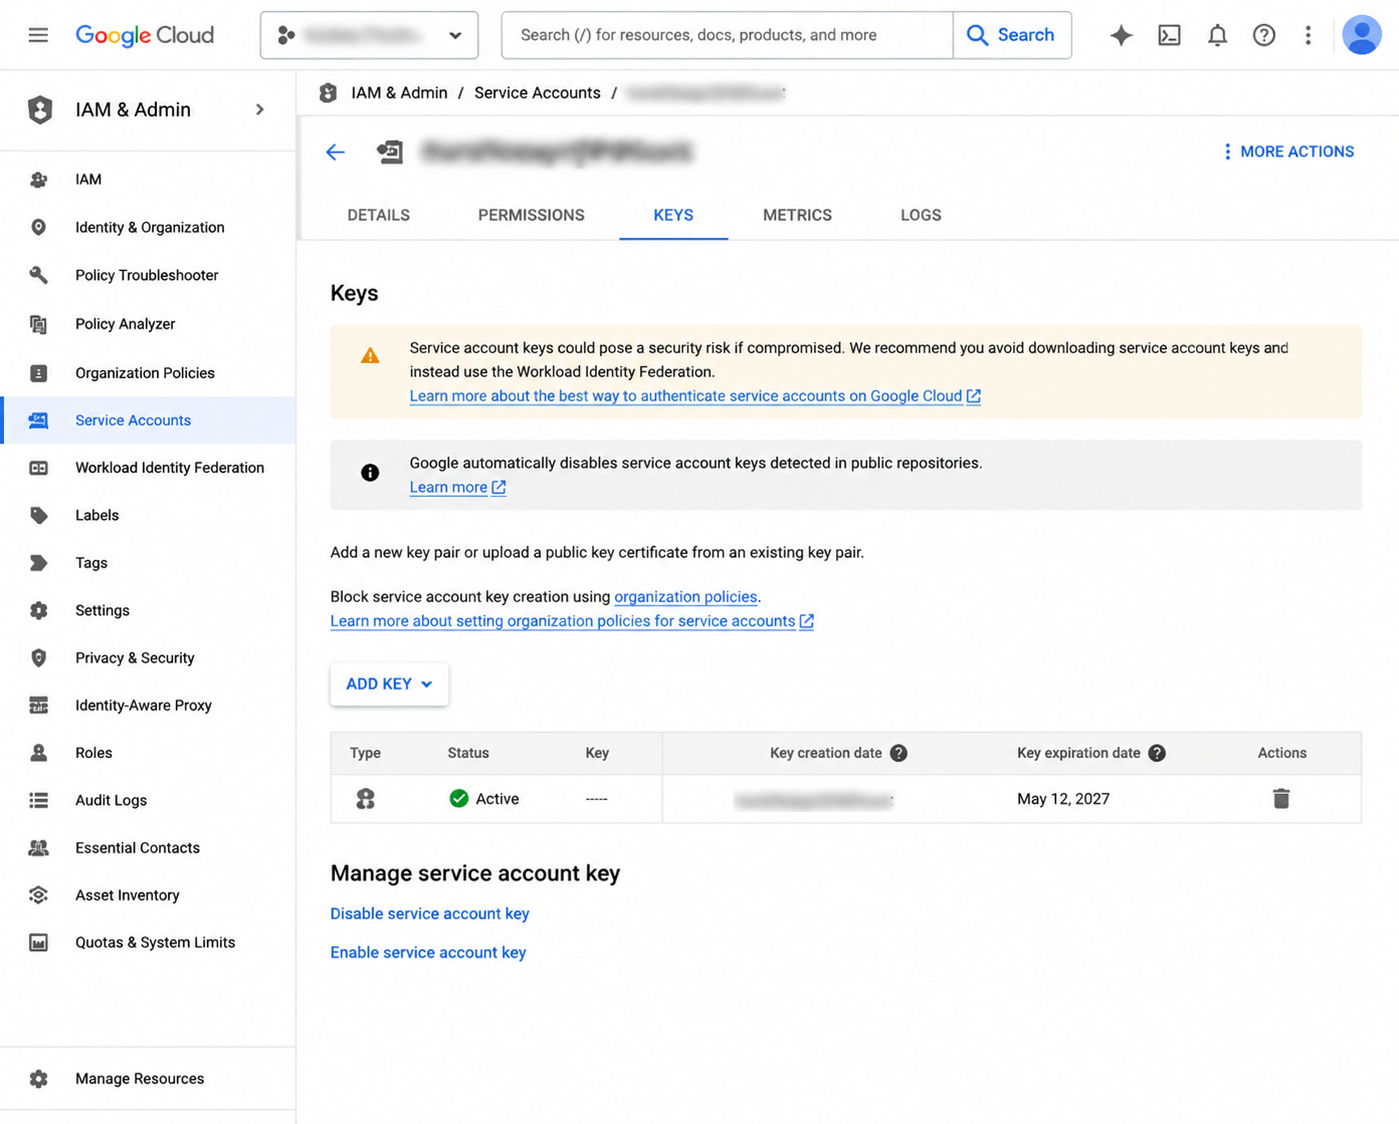
Task: Show help for Key expiration date
Action: coord(1157,753)
